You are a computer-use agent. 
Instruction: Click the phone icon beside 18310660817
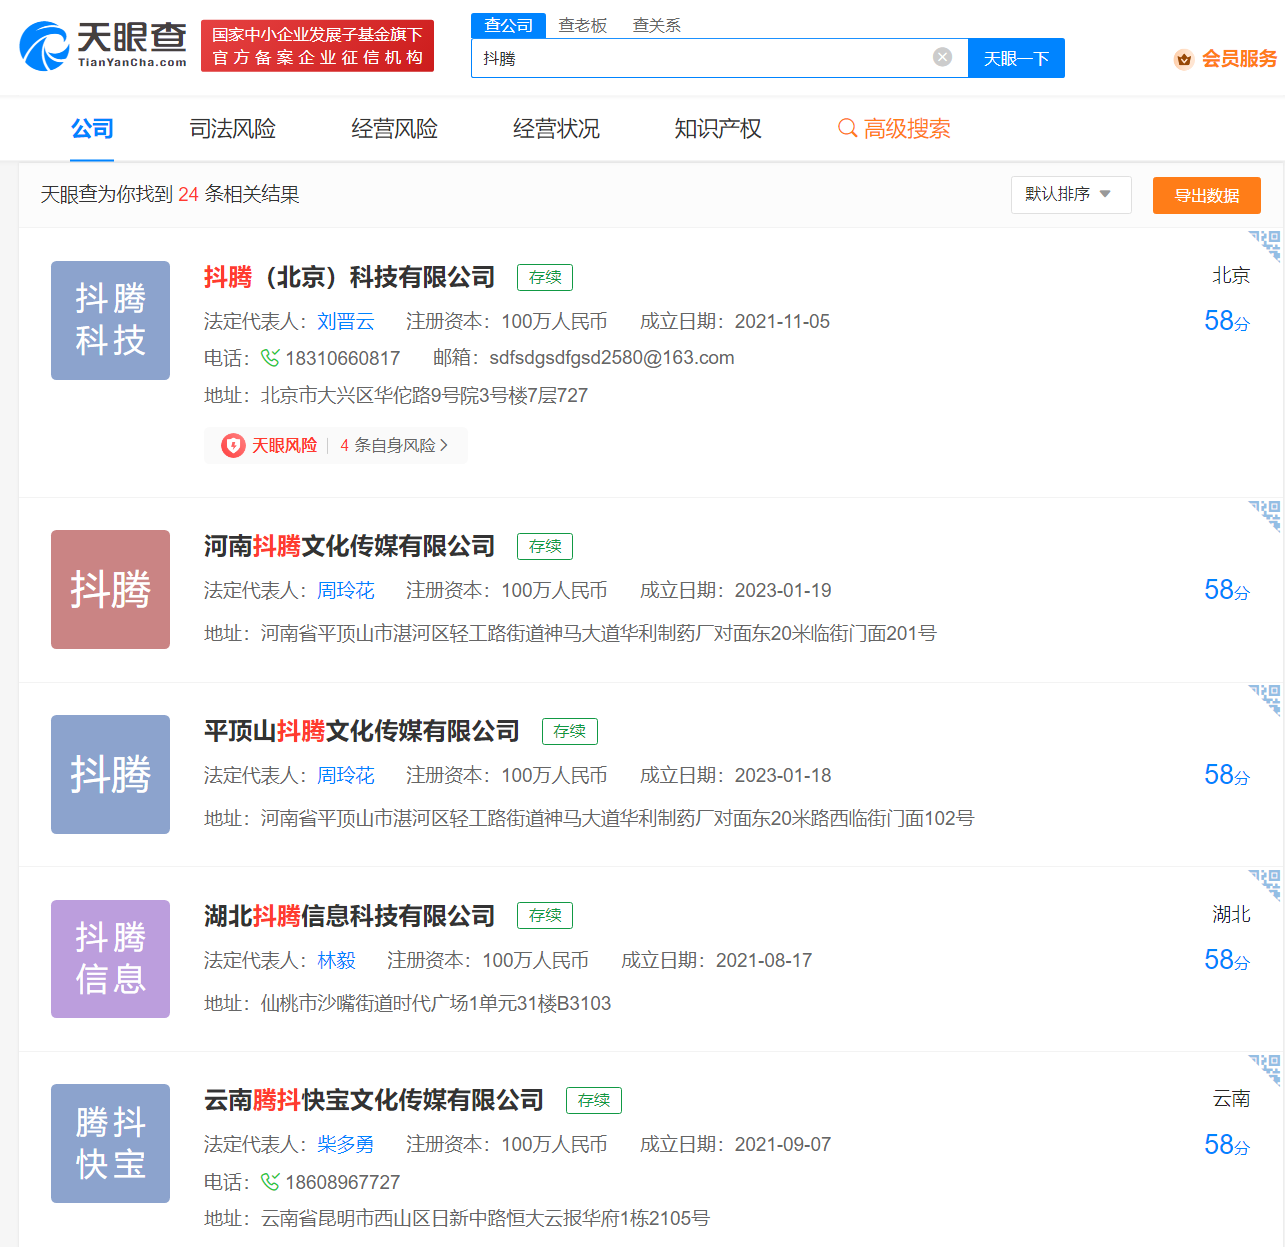pos(269,357)
